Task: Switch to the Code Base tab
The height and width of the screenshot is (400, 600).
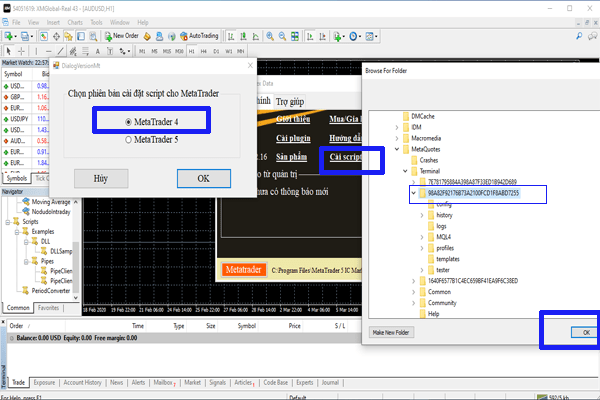Action: click(276, 382)
